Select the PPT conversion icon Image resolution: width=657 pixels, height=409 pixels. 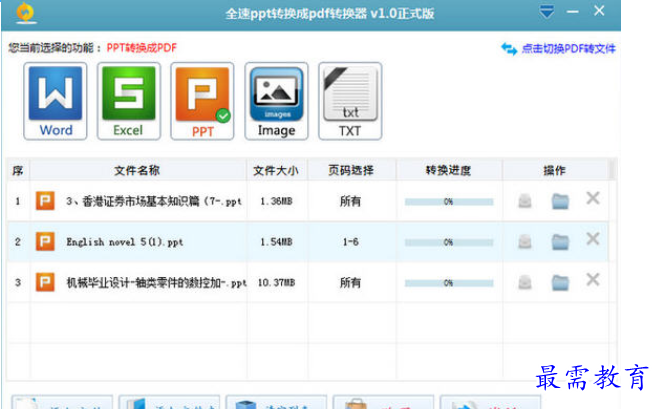coord(202,101)
